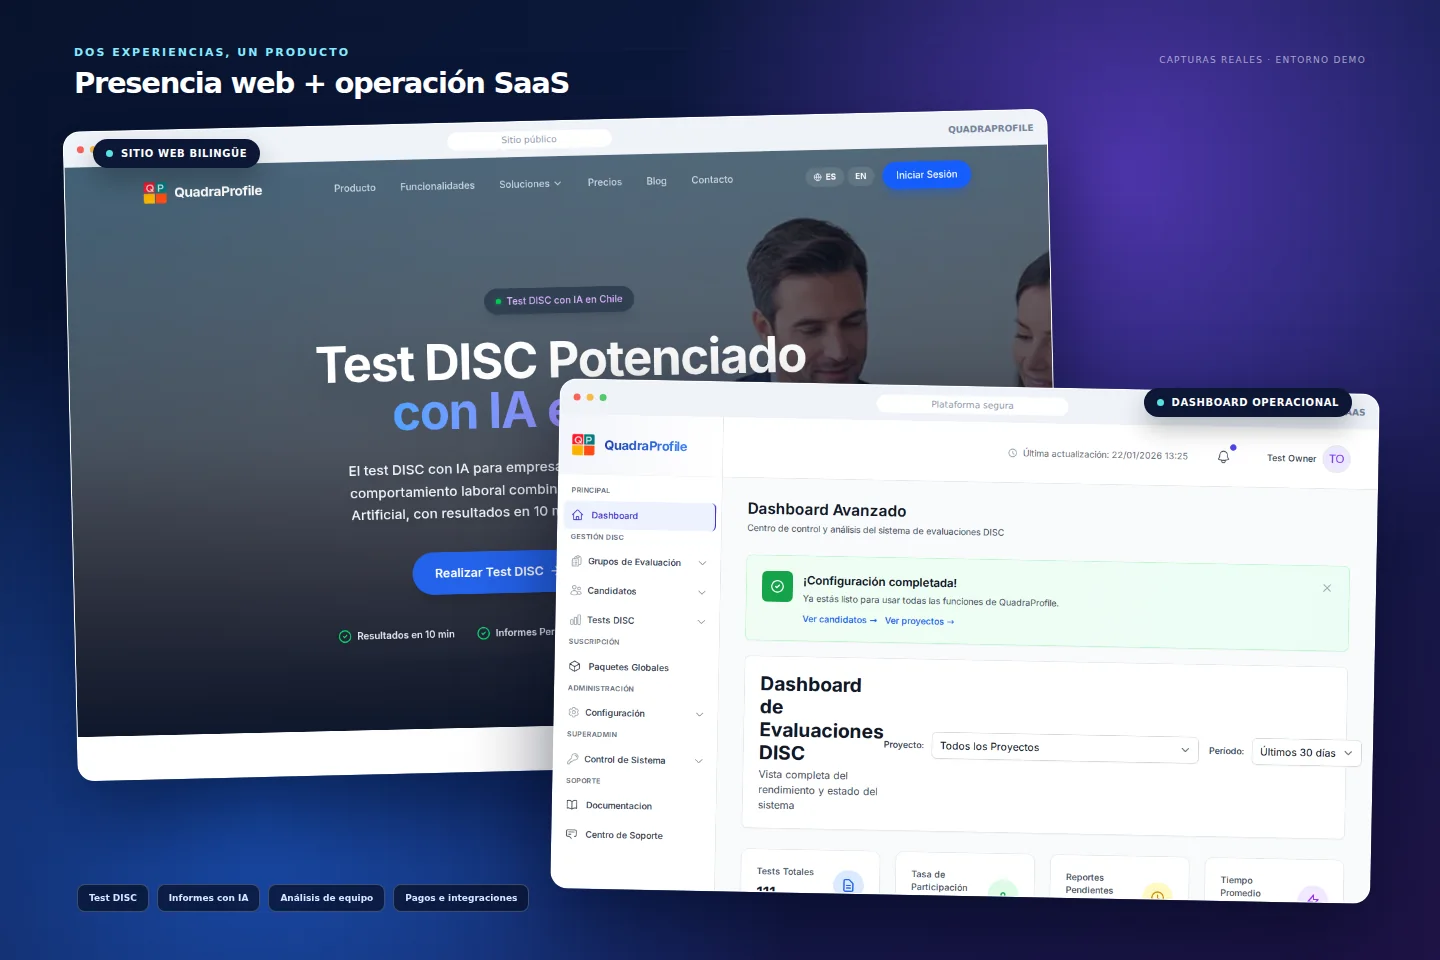Screen dimensions: 1440x960
Task: Click the Grupos de Evaluación icon
Action: pyautogui.click(x=576, y=561)
